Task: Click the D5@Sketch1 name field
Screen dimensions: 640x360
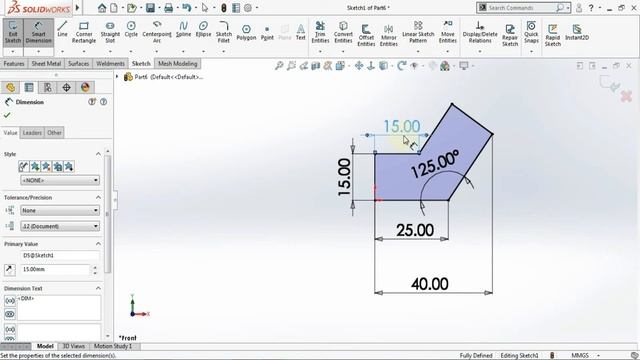Action: pyautogui.click(x=60, y=256)
